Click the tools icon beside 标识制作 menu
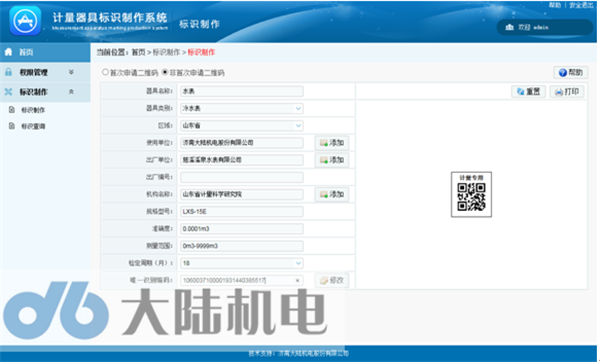The width and height of the screenshot is (600, 362). 8,91
